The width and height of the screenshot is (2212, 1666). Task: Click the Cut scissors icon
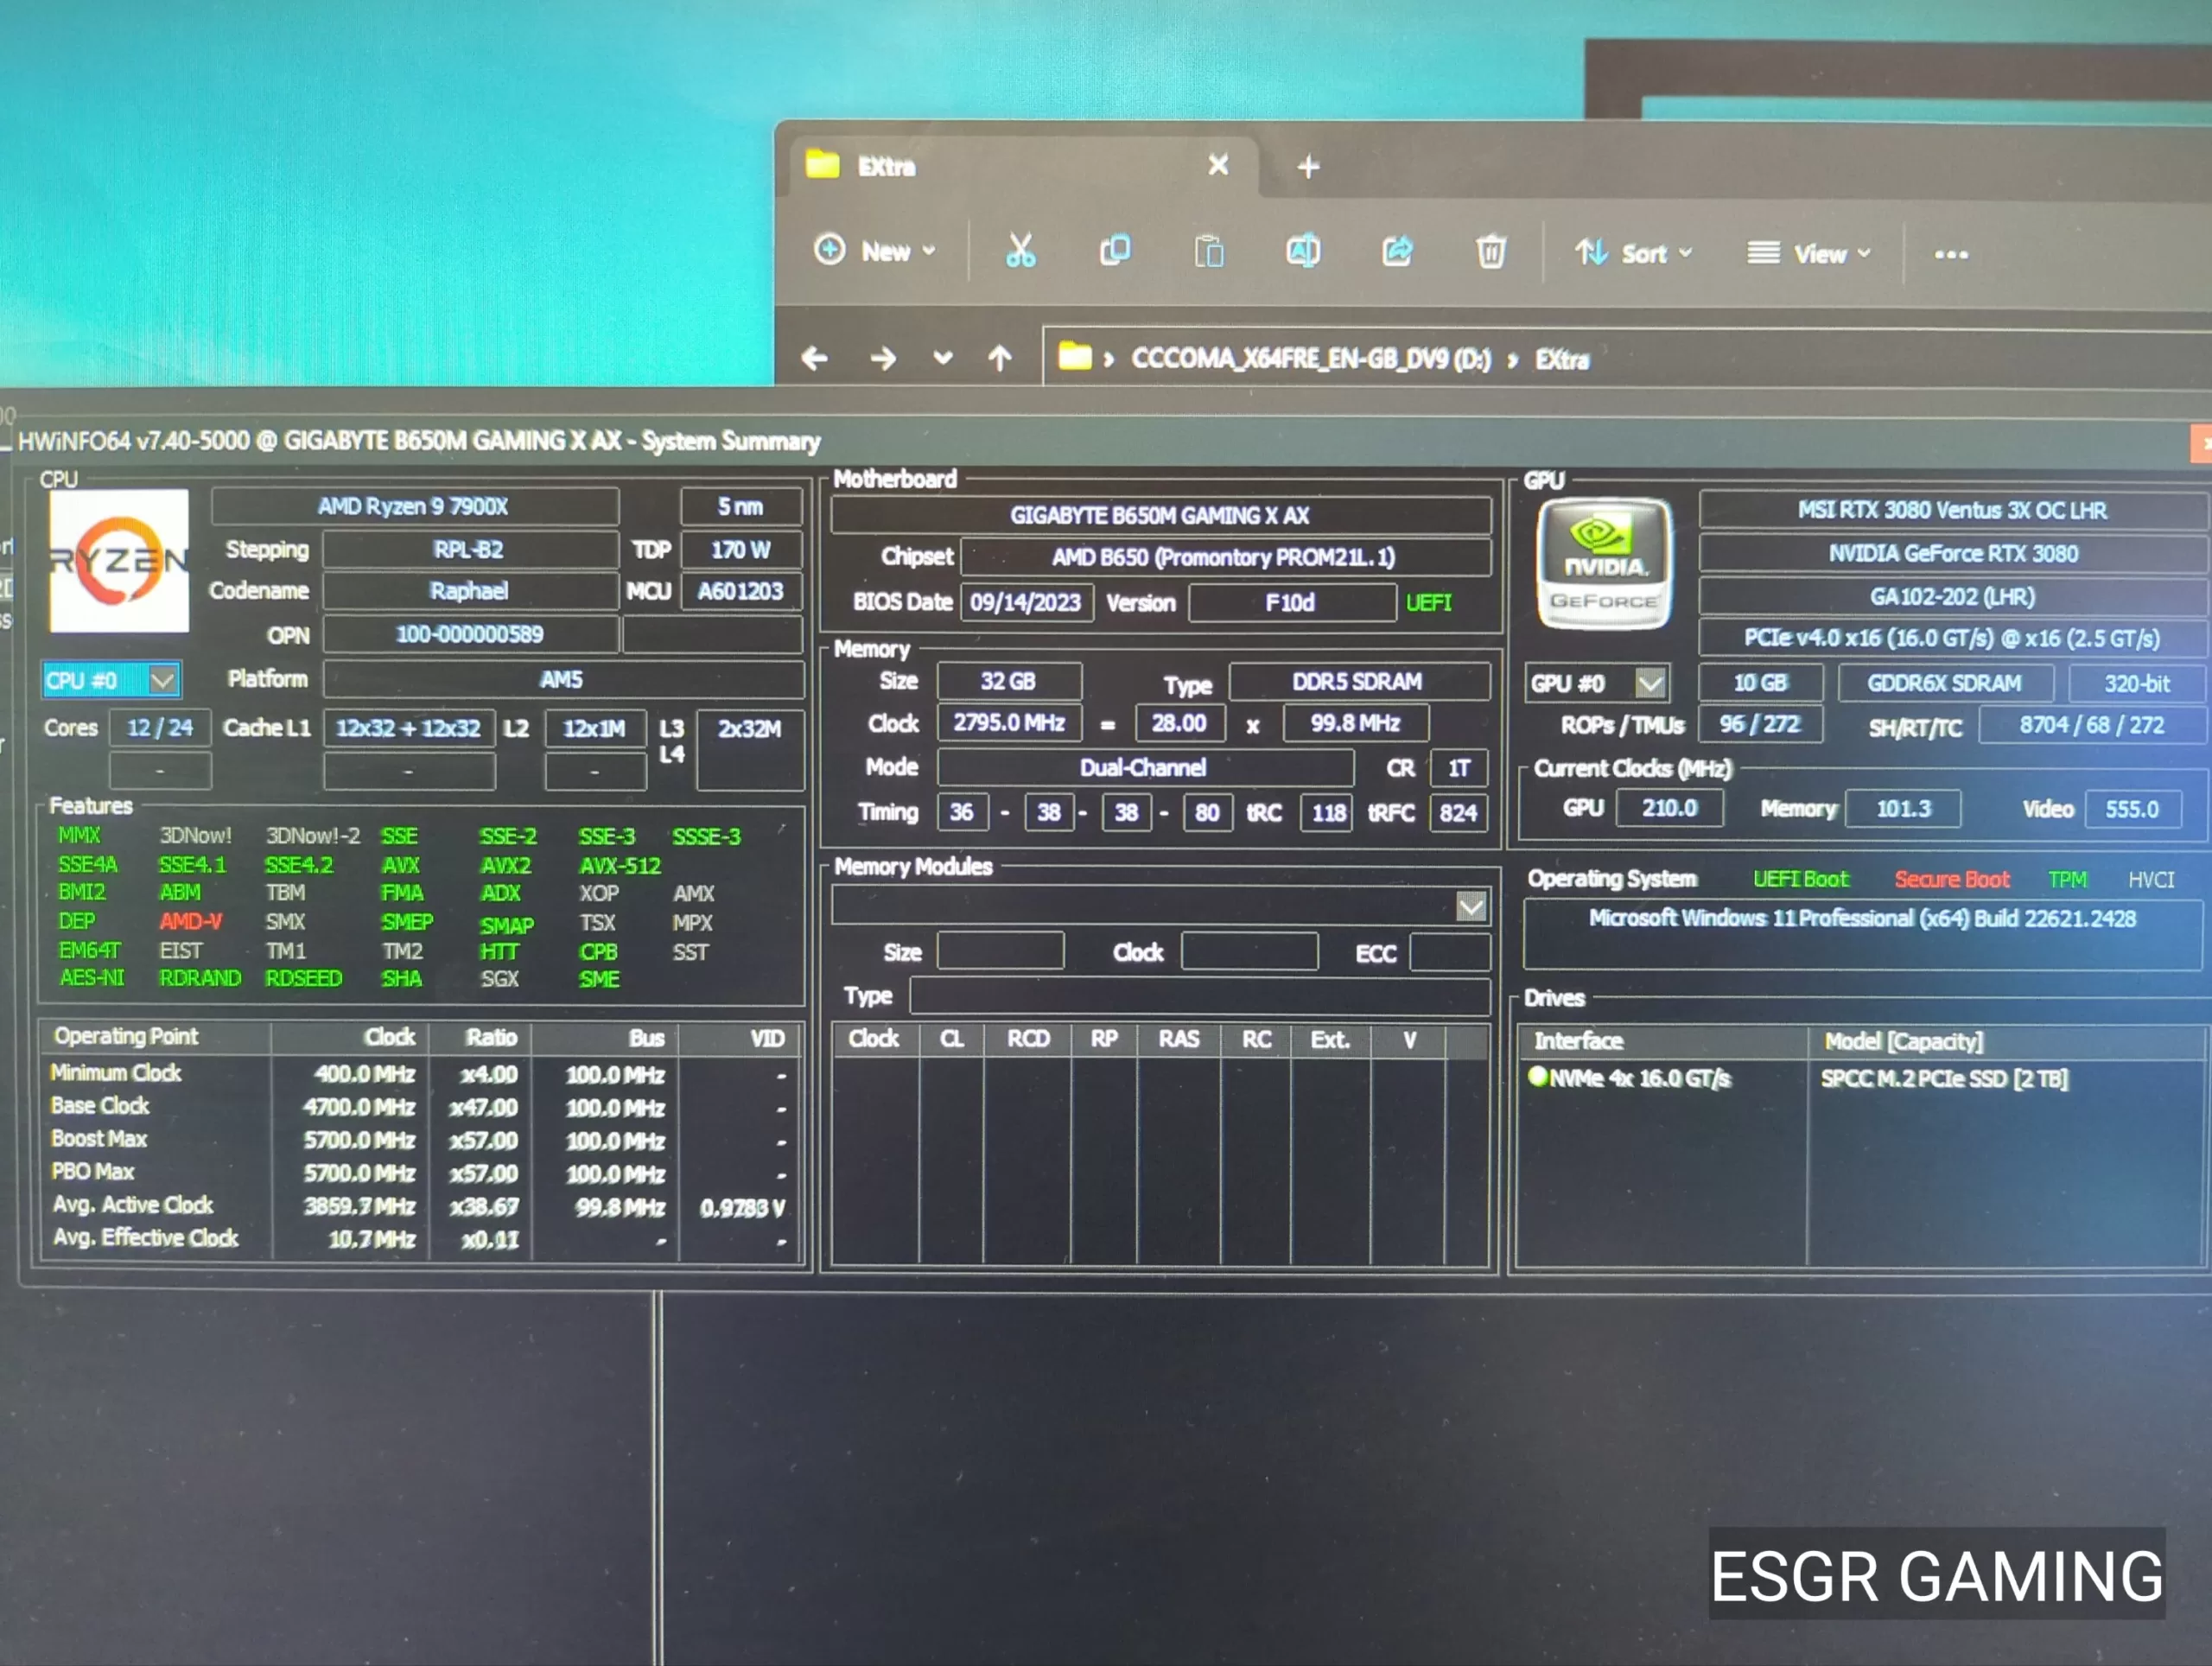pyautogui.click(x=1020, y=251)
